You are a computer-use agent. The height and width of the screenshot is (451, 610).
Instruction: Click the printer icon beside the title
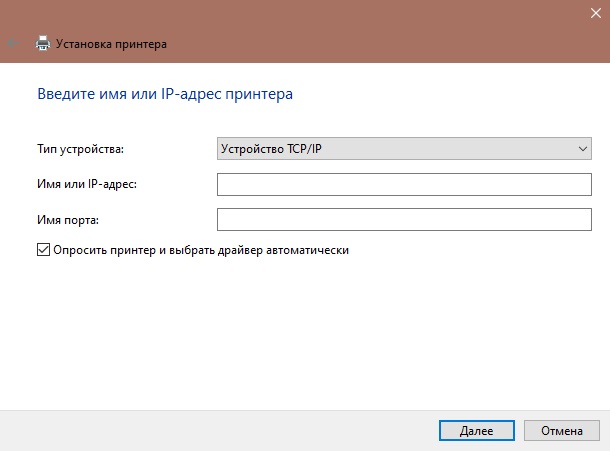[42, 44]
